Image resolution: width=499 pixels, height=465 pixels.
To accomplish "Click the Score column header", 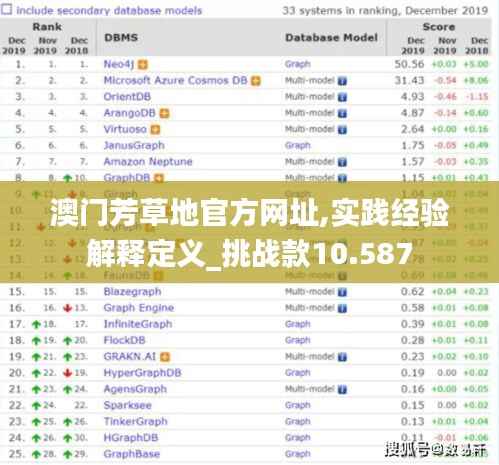I will (439, 27).
